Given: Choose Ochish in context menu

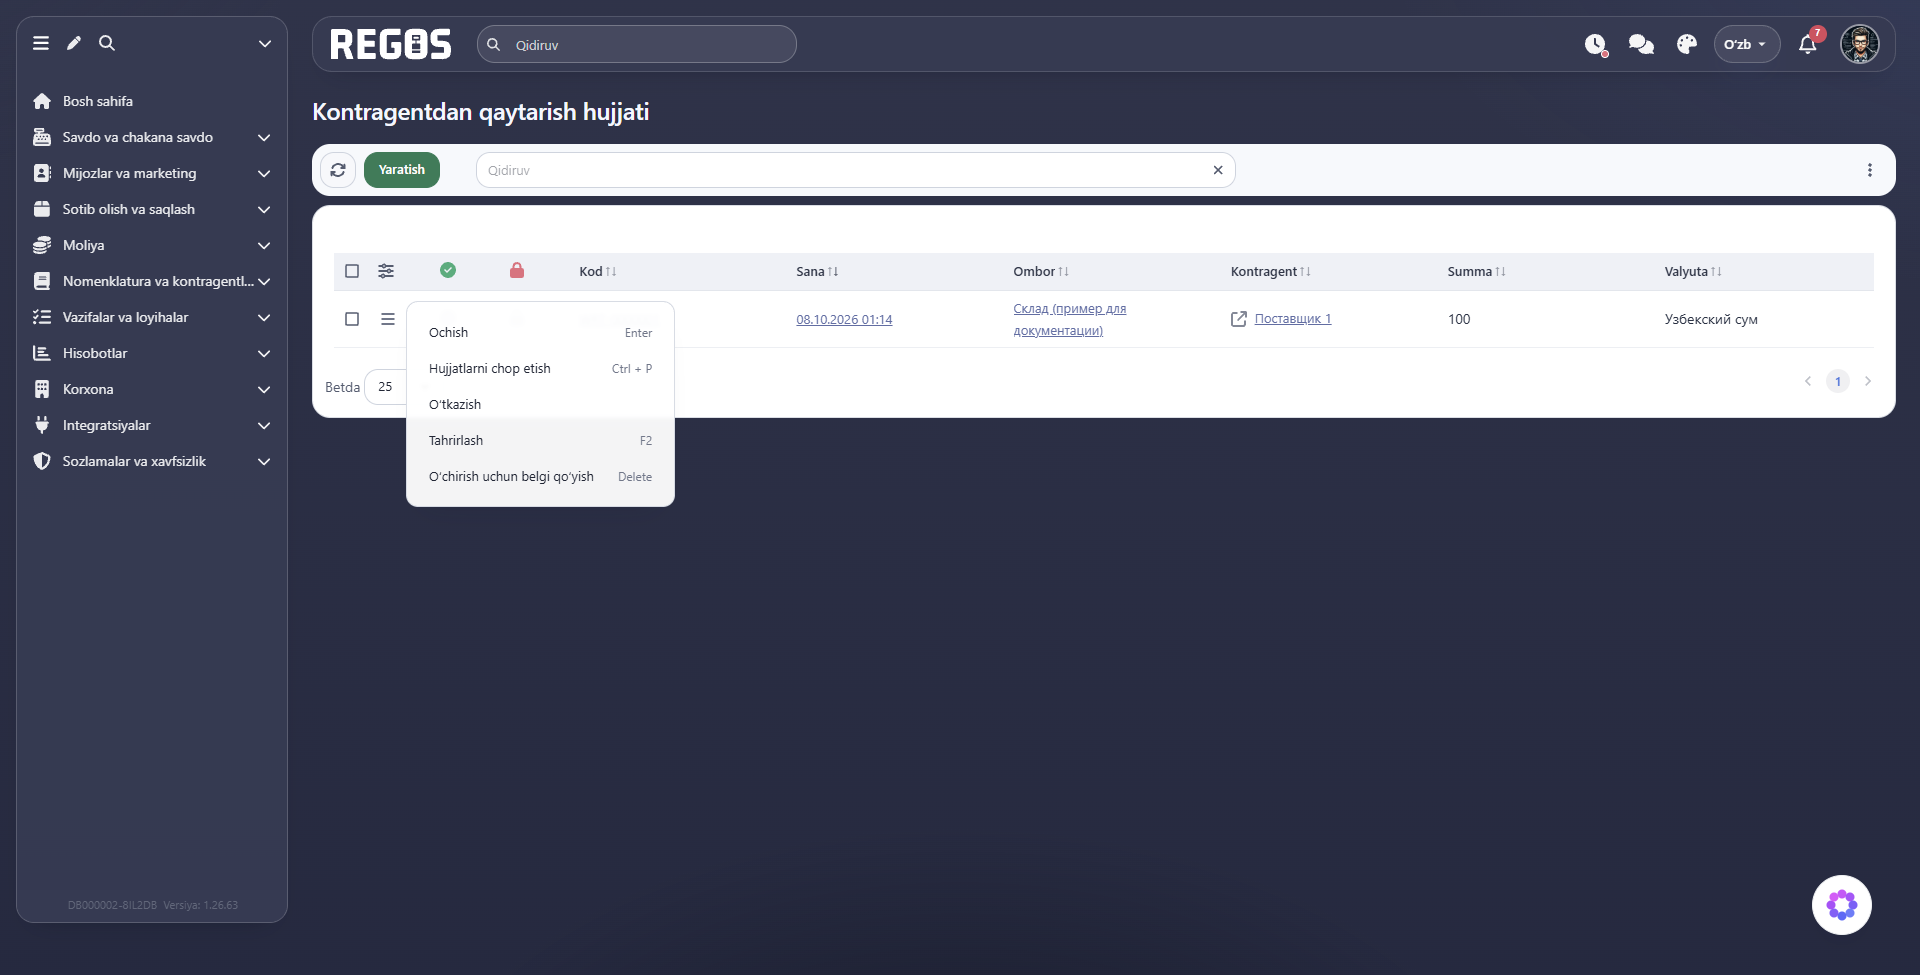Looking at the screenshot, I should click(540, 332).
